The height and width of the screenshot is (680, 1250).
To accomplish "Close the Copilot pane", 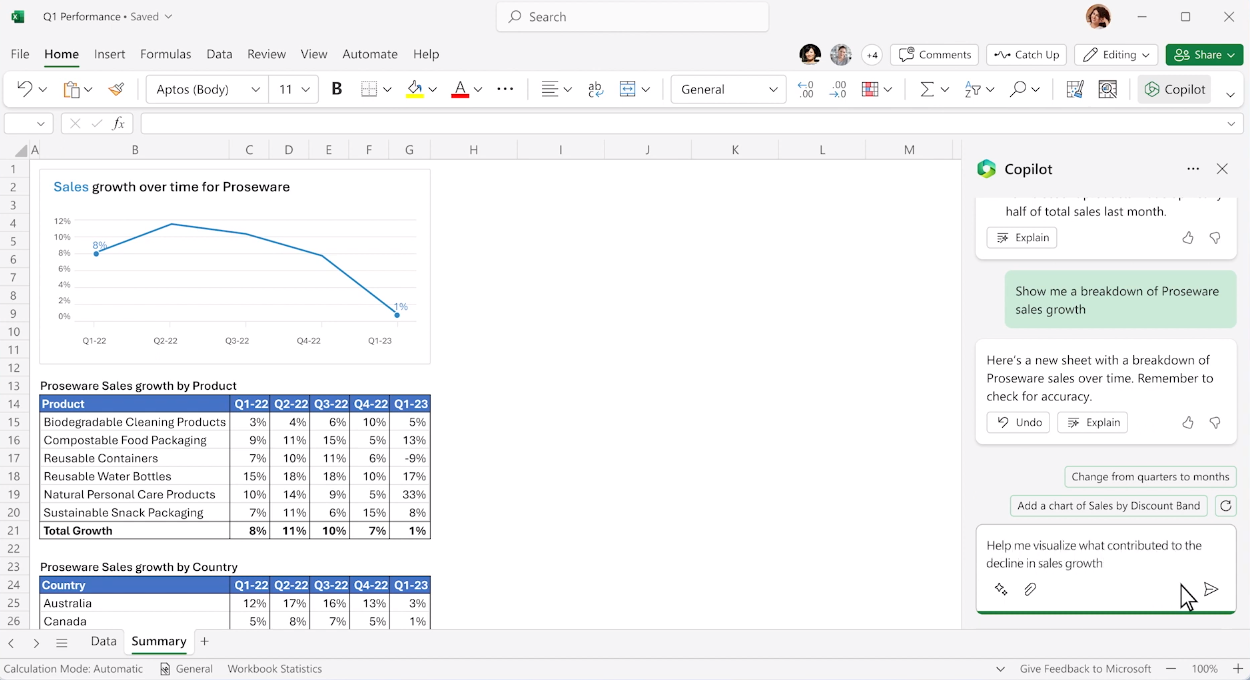I will click(1222, 169).
